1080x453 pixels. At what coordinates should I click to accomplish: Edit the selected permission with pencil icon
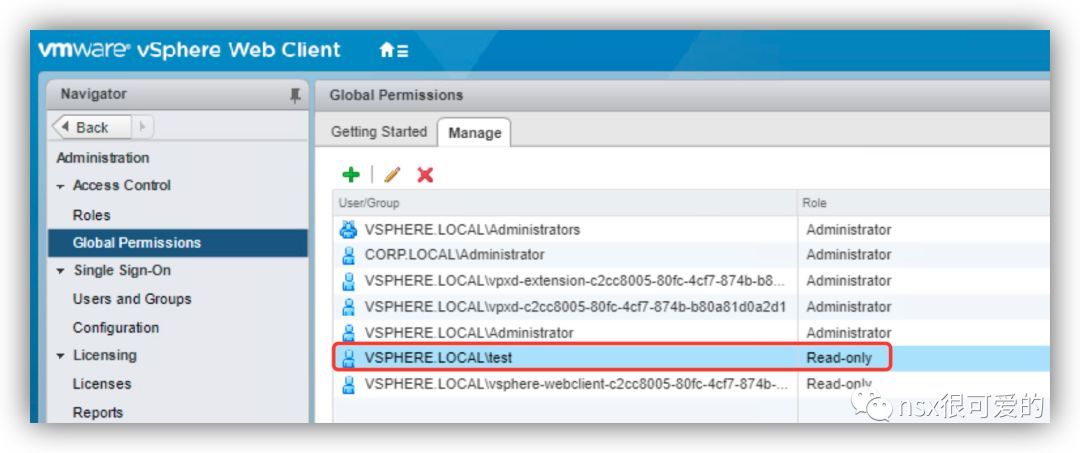pos(392,175)
